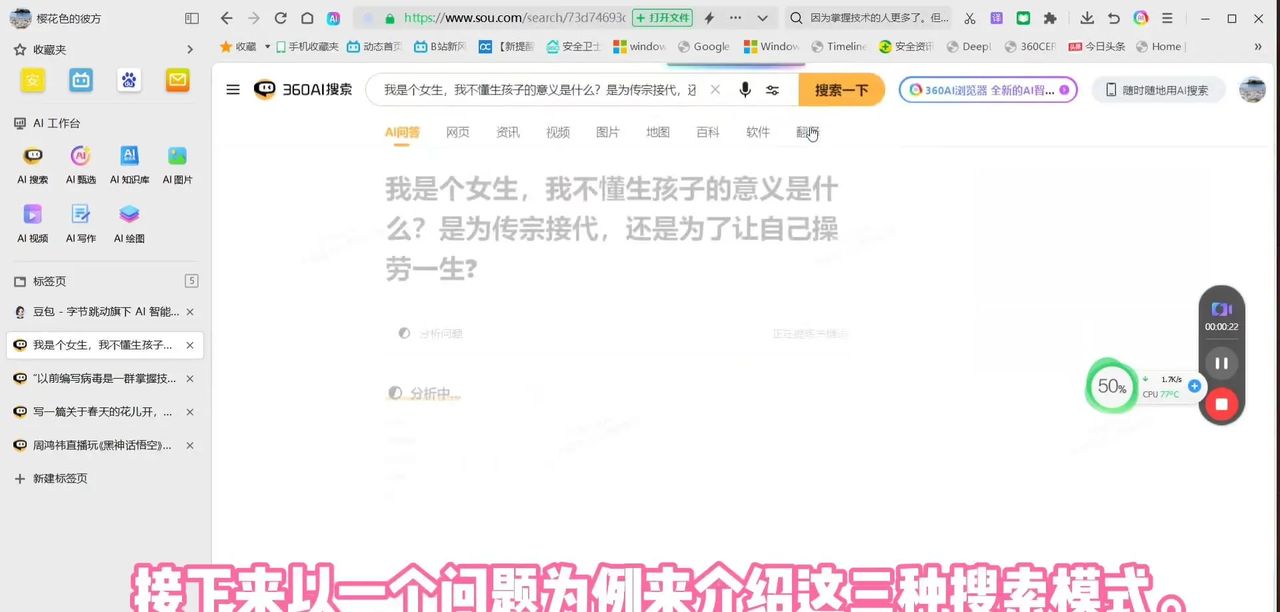Switch to the 图片 search results tab

click(607, 131)
